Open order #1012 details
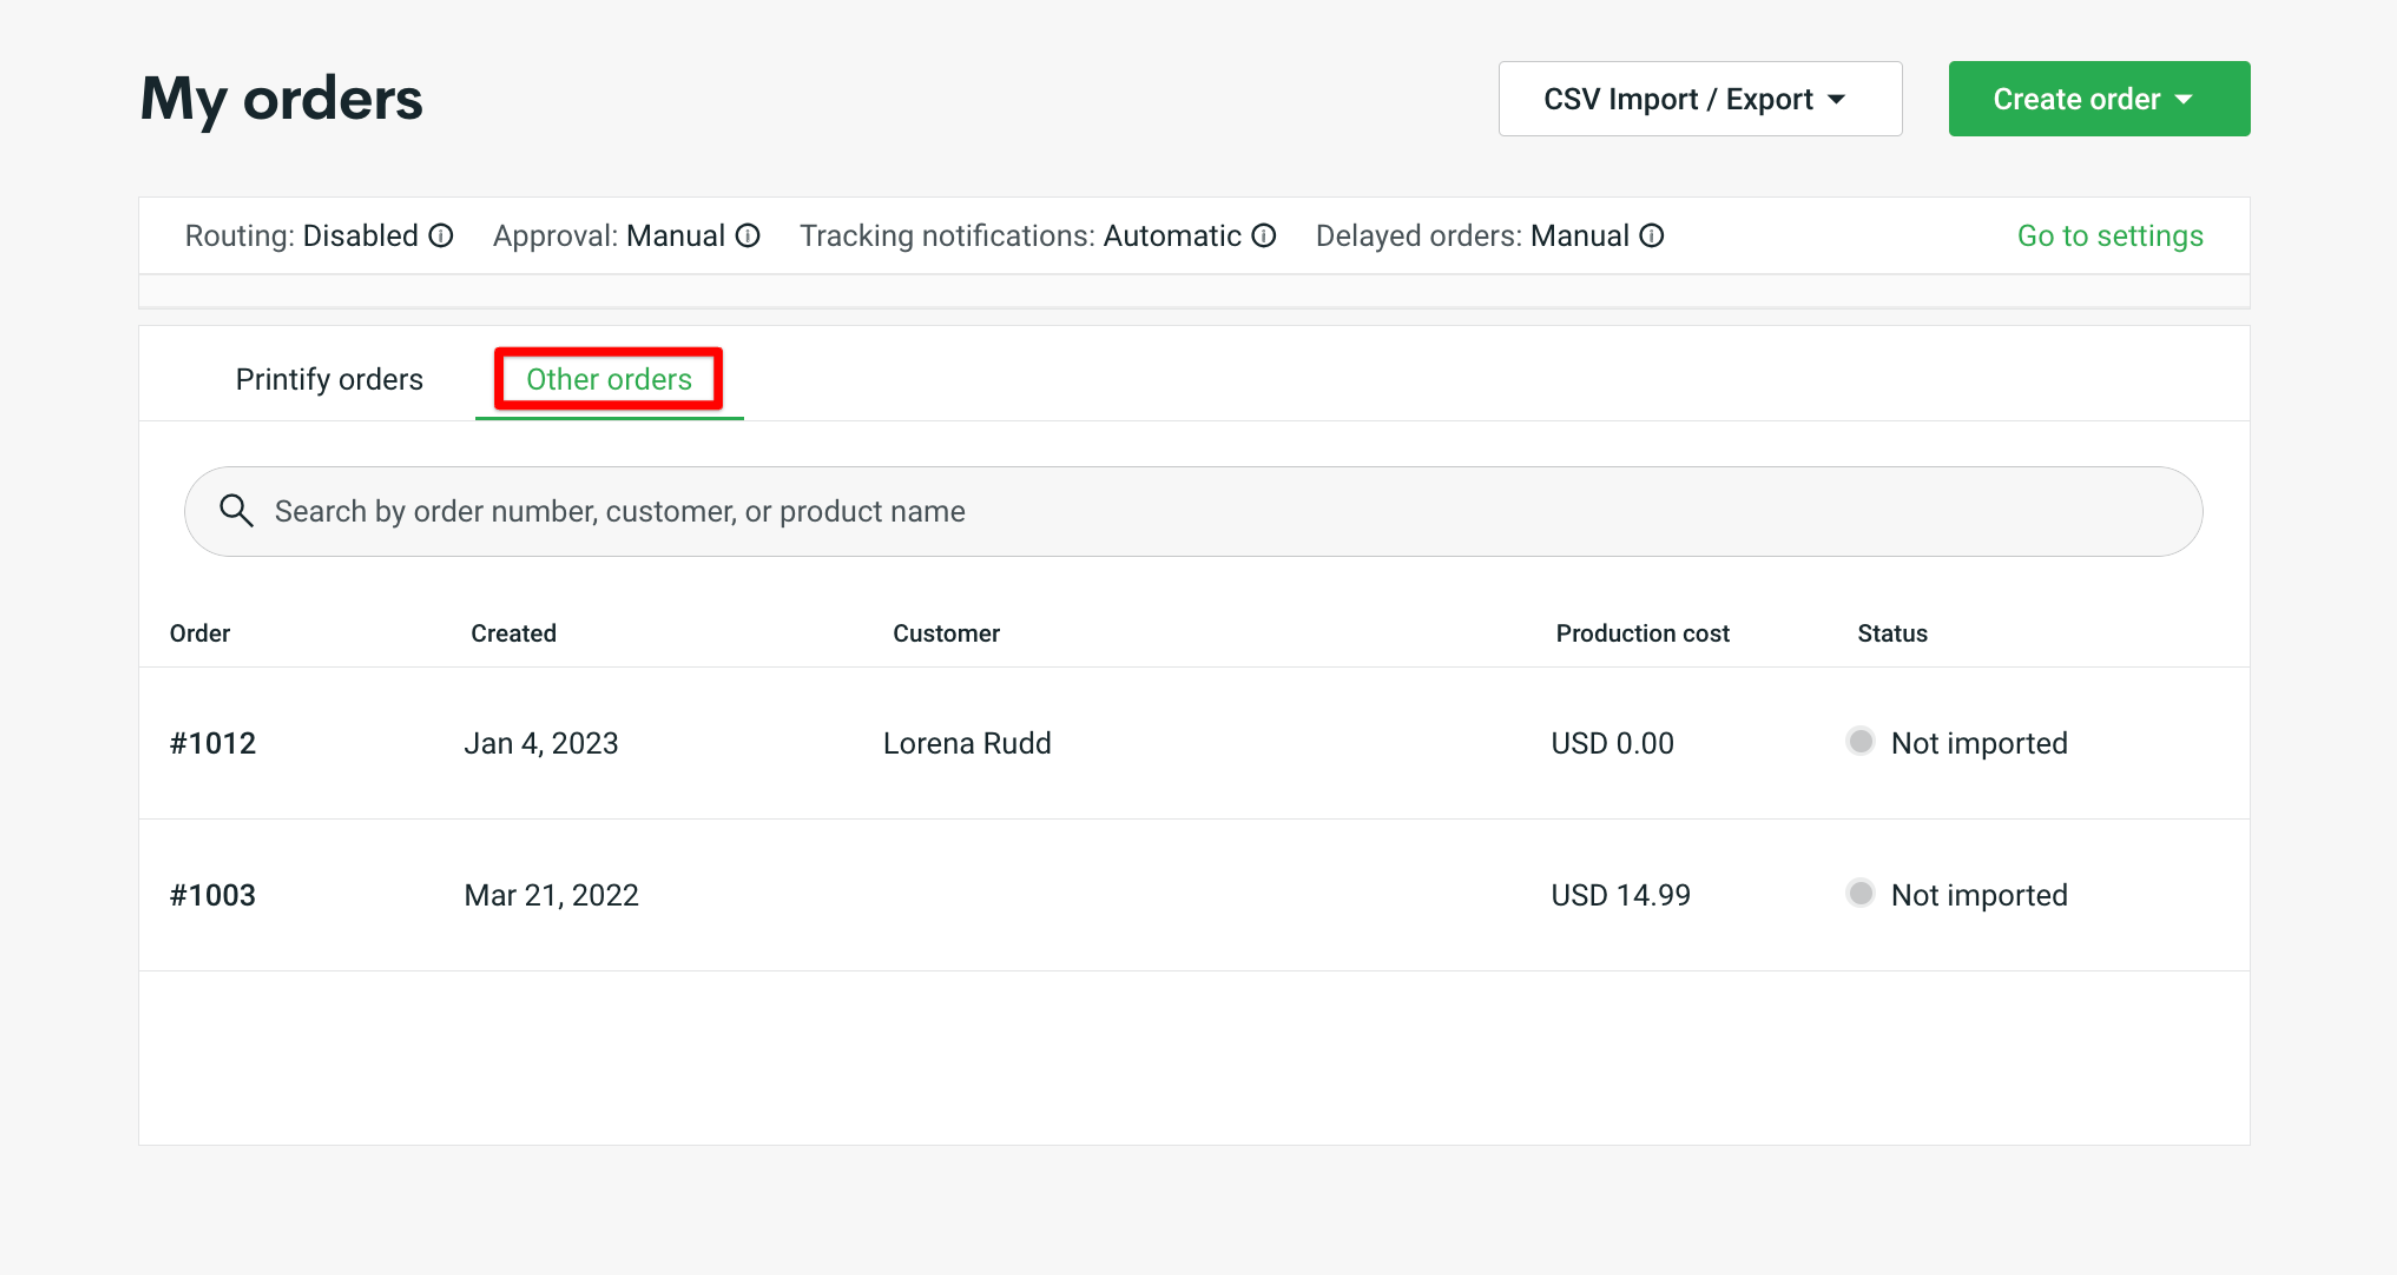2397x1275 pixels. [x=212, y=742]
